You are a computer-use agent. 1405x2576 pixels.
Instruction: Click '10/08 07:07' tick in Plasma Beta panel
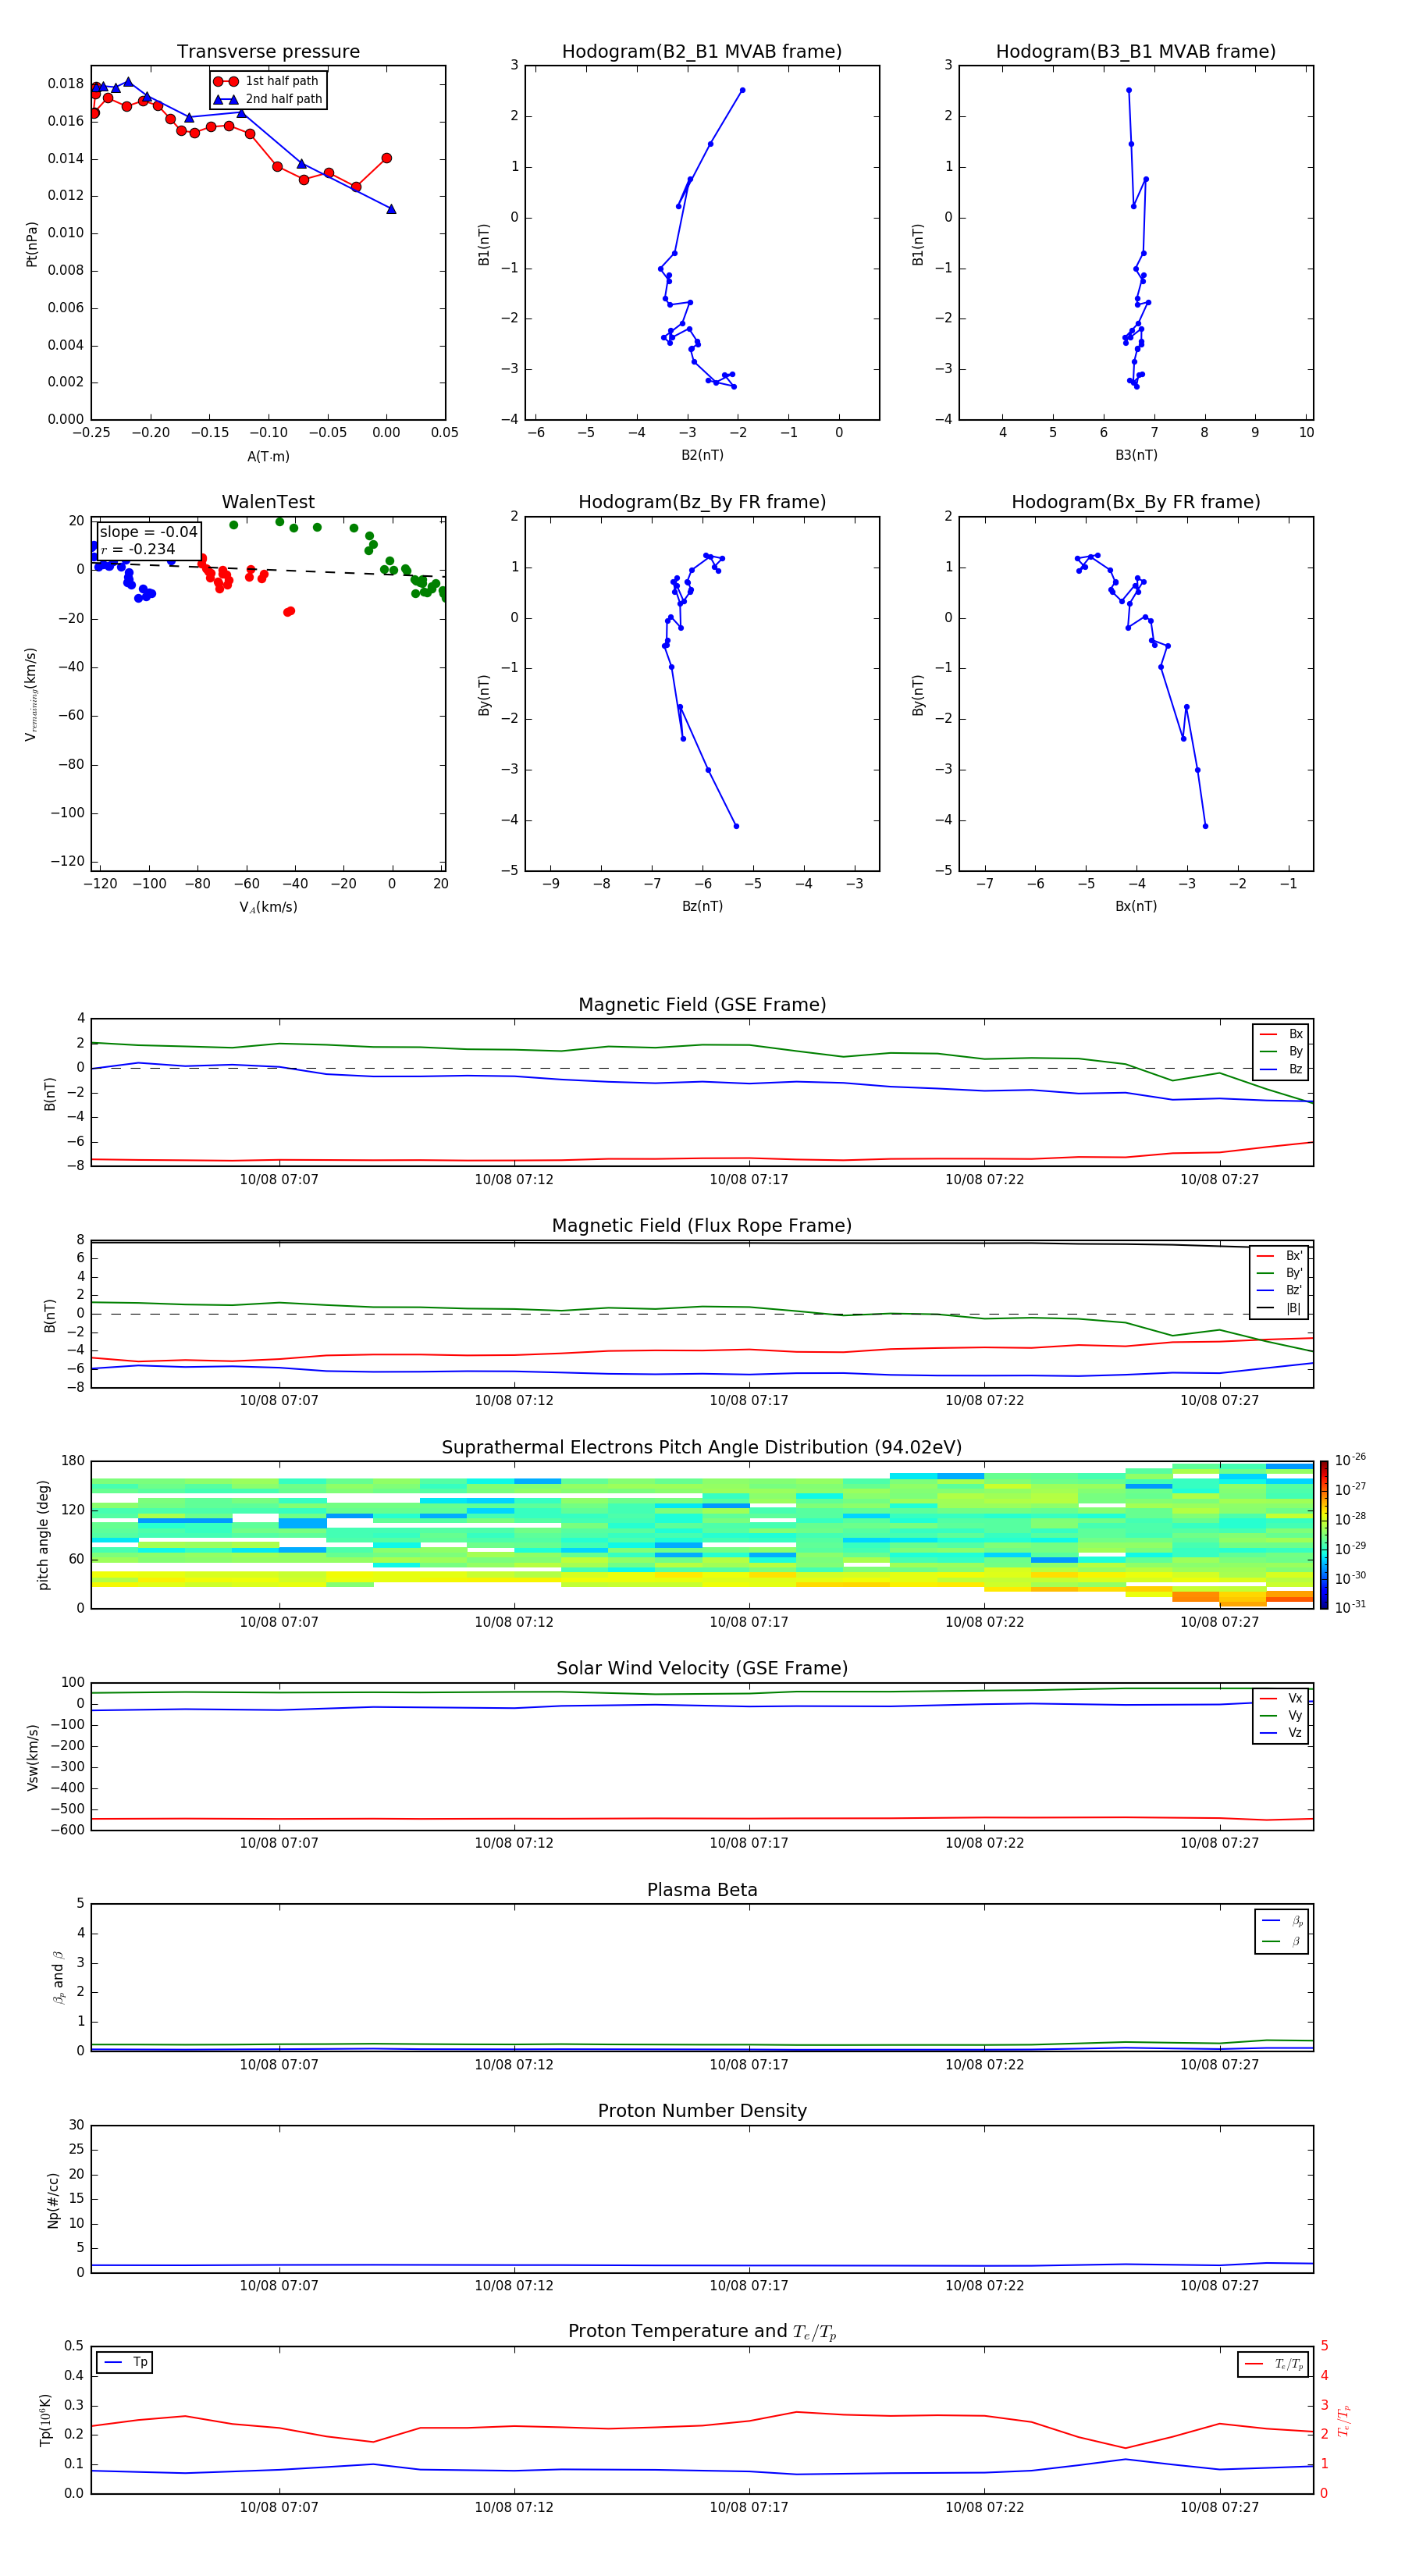pos(279,2064)
